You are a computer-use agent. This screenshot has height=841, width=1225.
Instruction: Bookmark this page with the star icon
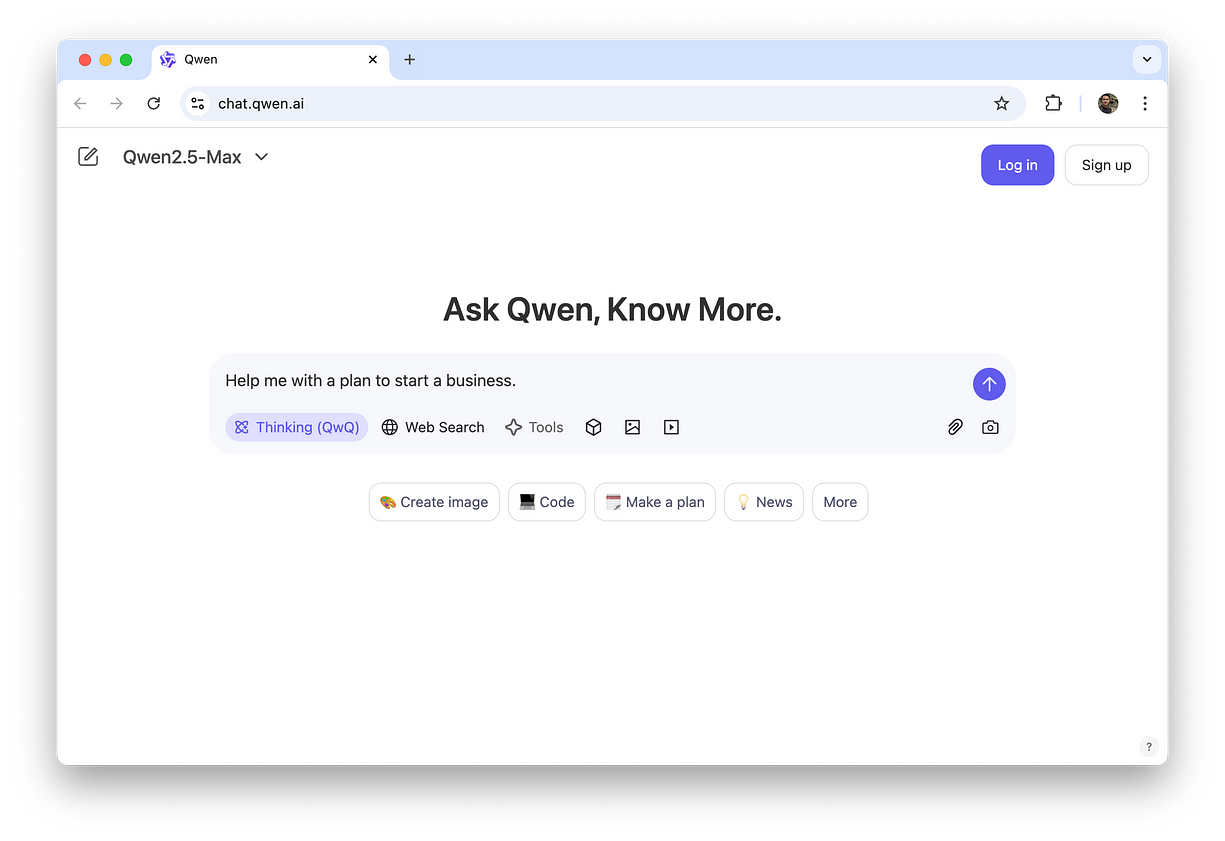point(1001,103)
